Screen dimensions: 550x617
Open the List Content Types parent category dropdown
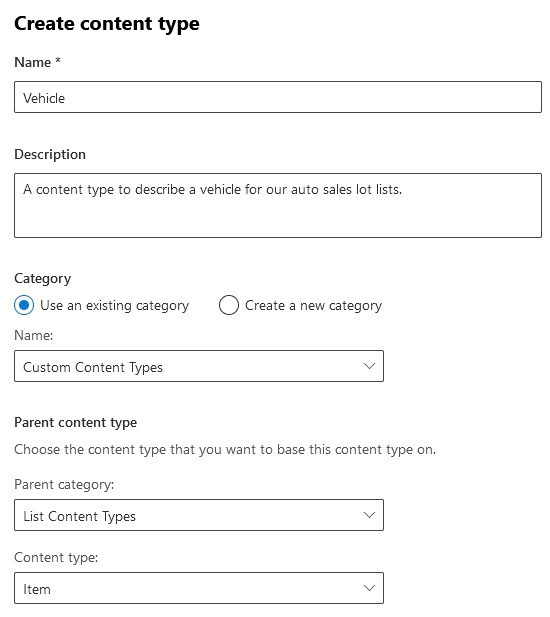pos(199,515)
